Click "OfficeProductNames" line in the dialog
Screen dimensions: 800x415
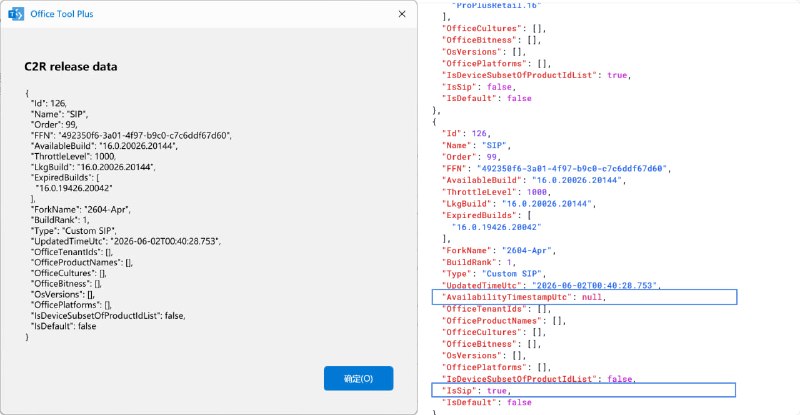82,262
